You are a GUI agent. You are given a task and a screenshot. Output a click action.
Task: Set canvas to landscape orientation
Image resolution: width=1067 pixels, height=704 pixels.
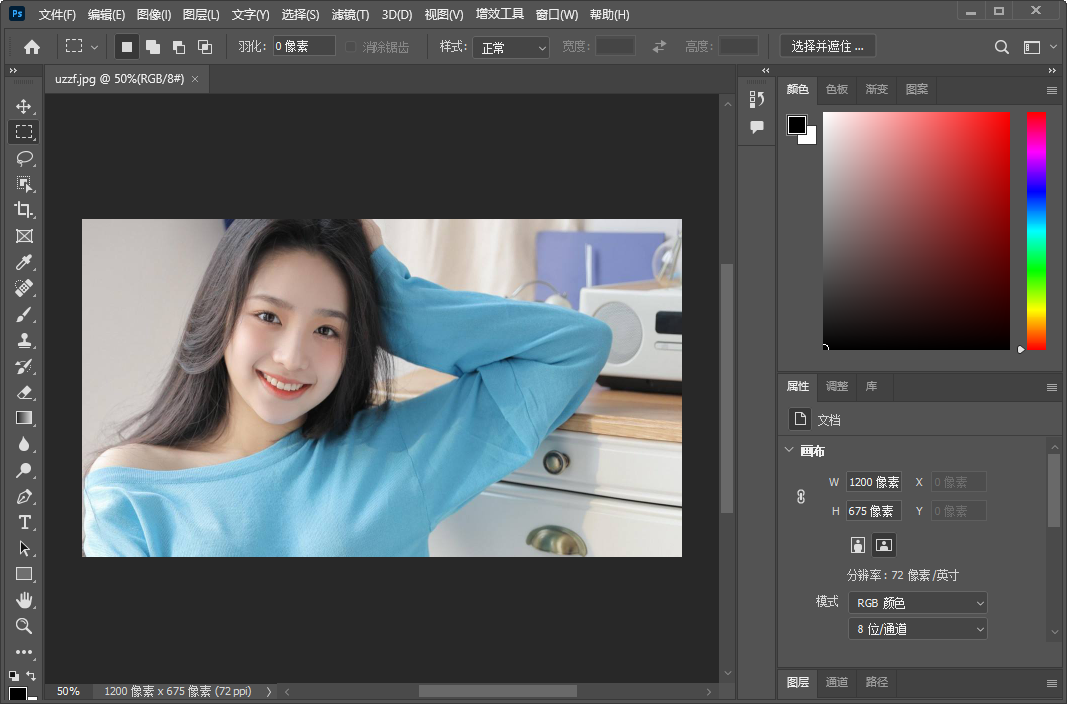coord(883,545)
